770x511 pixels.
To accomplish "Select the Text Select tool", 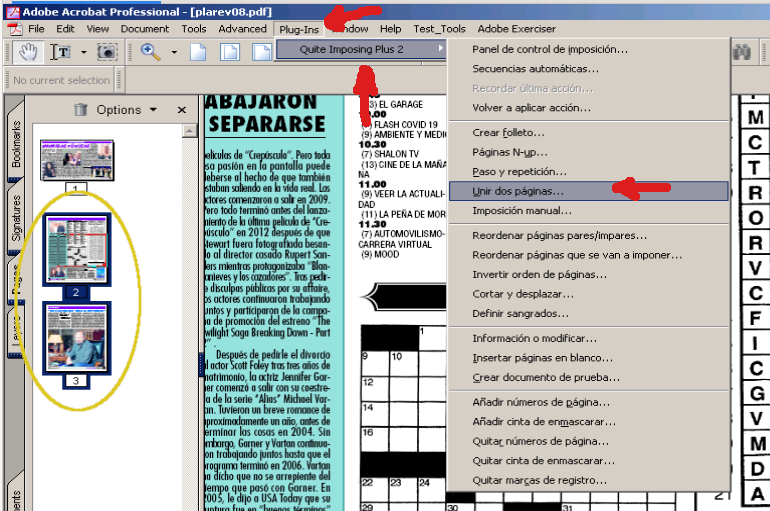I will pyautogui.click(x=62, y=52).
